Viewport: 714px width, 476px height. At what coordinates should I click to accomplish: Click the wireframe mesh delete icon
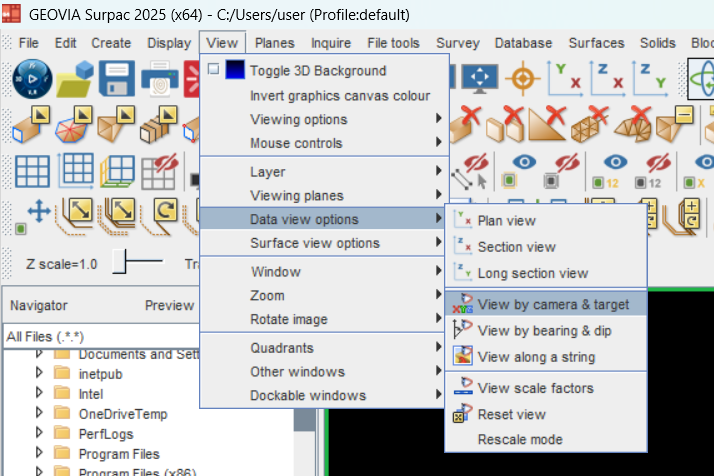coord(589,124)
